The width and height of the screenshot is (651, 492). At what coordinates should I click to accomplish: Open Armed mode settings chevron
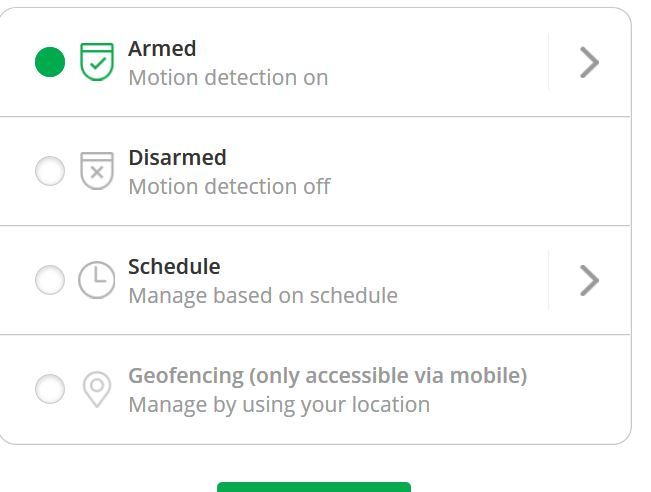click(589, 62)
